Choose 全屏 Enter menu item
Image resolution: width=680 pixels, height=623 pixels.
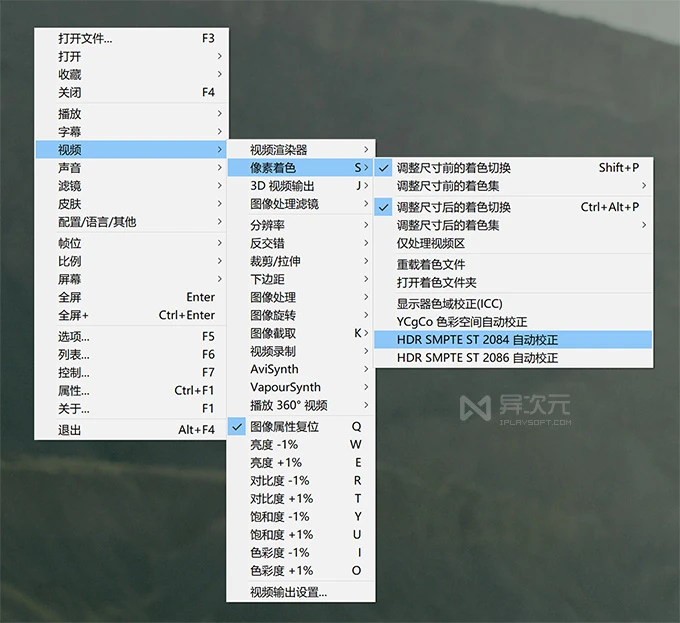[131, 297]
